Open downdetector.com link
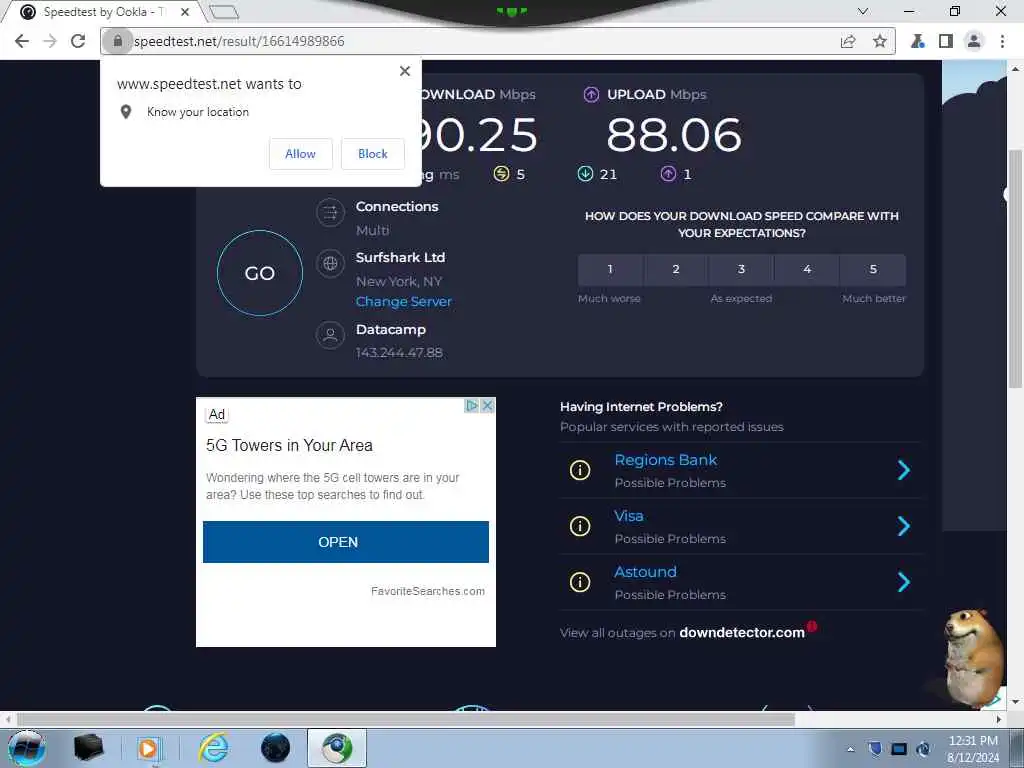This screenshot has width=1024, height=768. click(742, 632)
